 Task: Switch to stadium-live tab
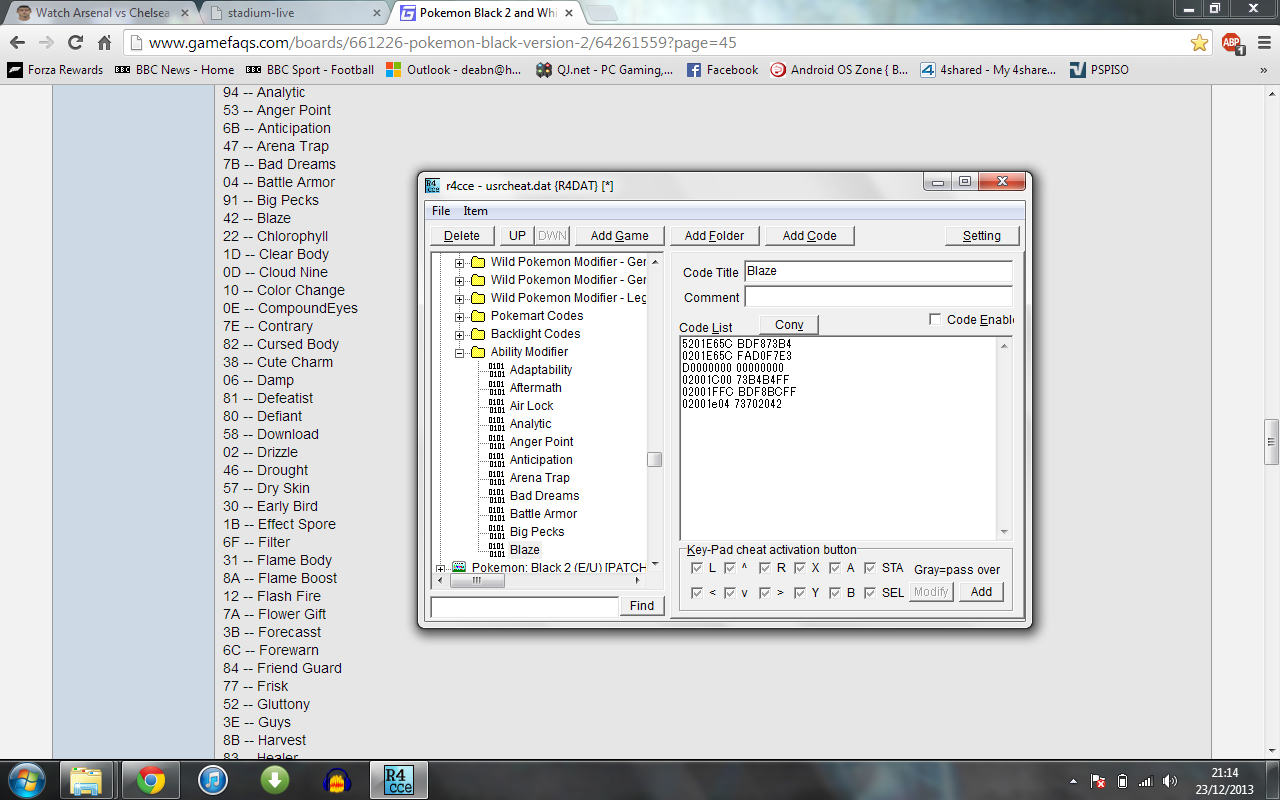coord(295,13)
